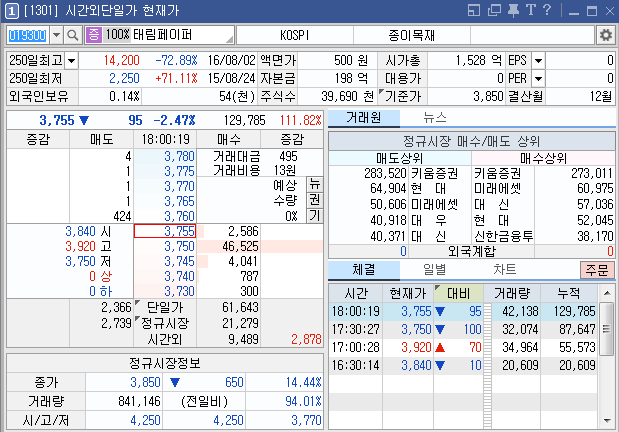Click the purple 증 margin badge icon

coord(94,35)
